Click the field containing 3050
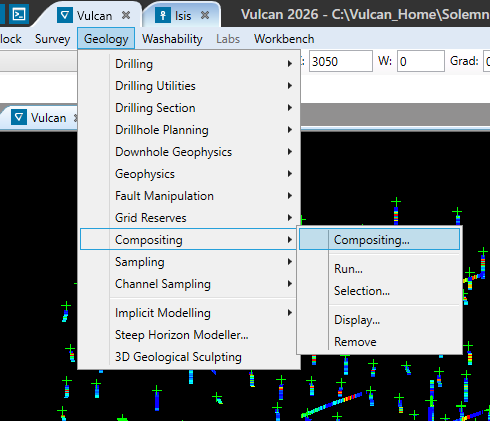 pos(340,61)
